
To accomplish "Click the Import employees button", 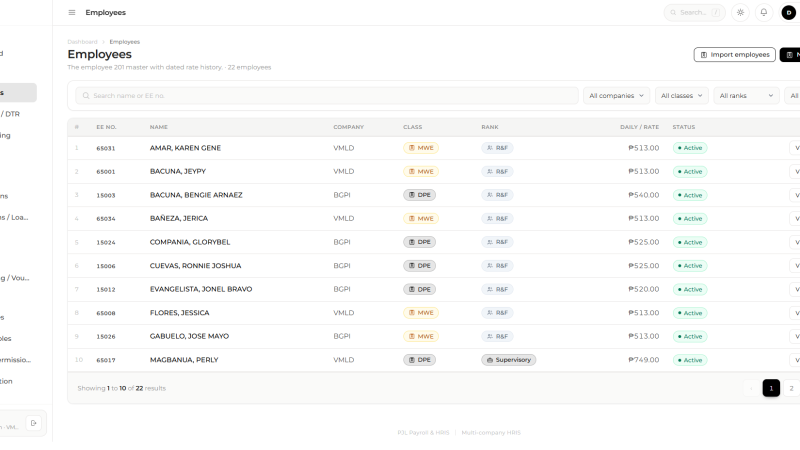I will pyautogui.click(x=734, y=55).
